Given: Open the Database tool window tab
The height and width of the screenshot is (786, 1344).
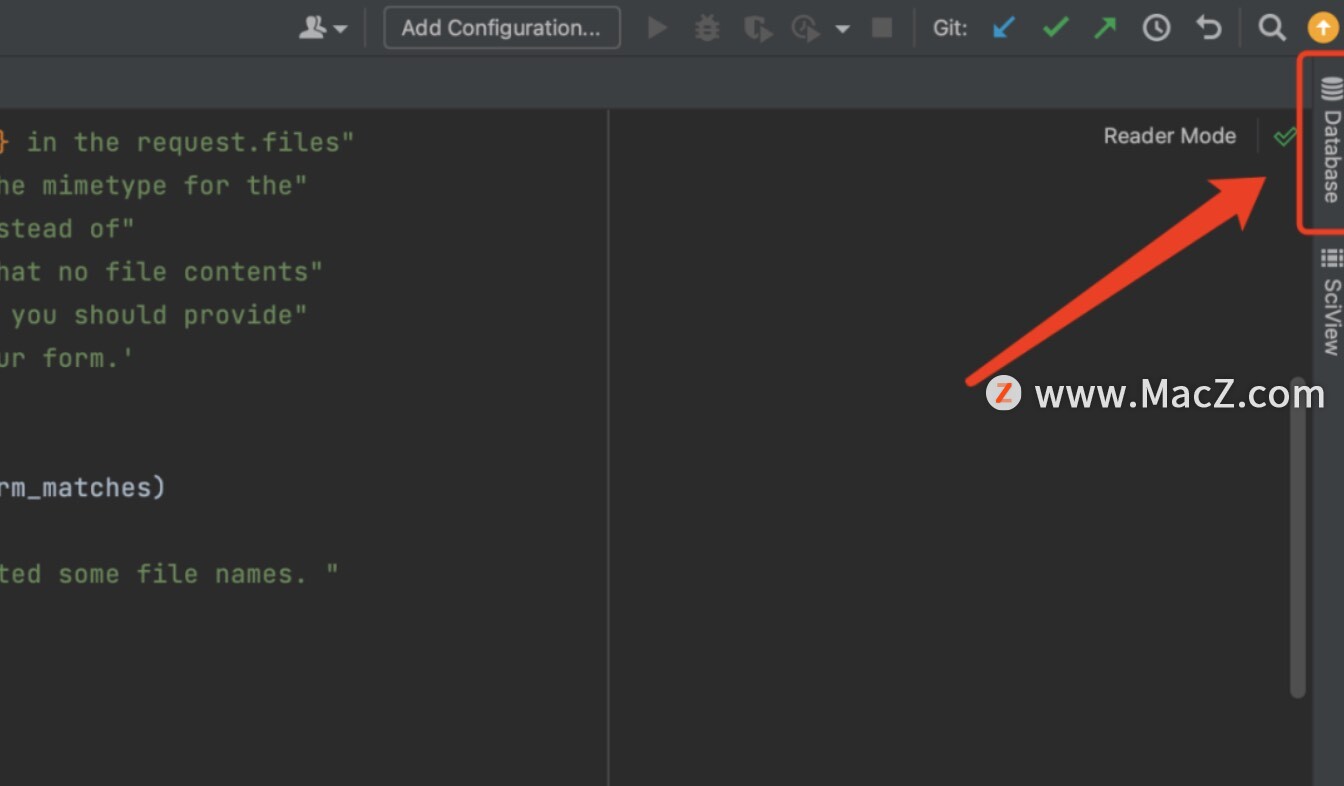Looking at the screenshot, I should [1330, 140].
